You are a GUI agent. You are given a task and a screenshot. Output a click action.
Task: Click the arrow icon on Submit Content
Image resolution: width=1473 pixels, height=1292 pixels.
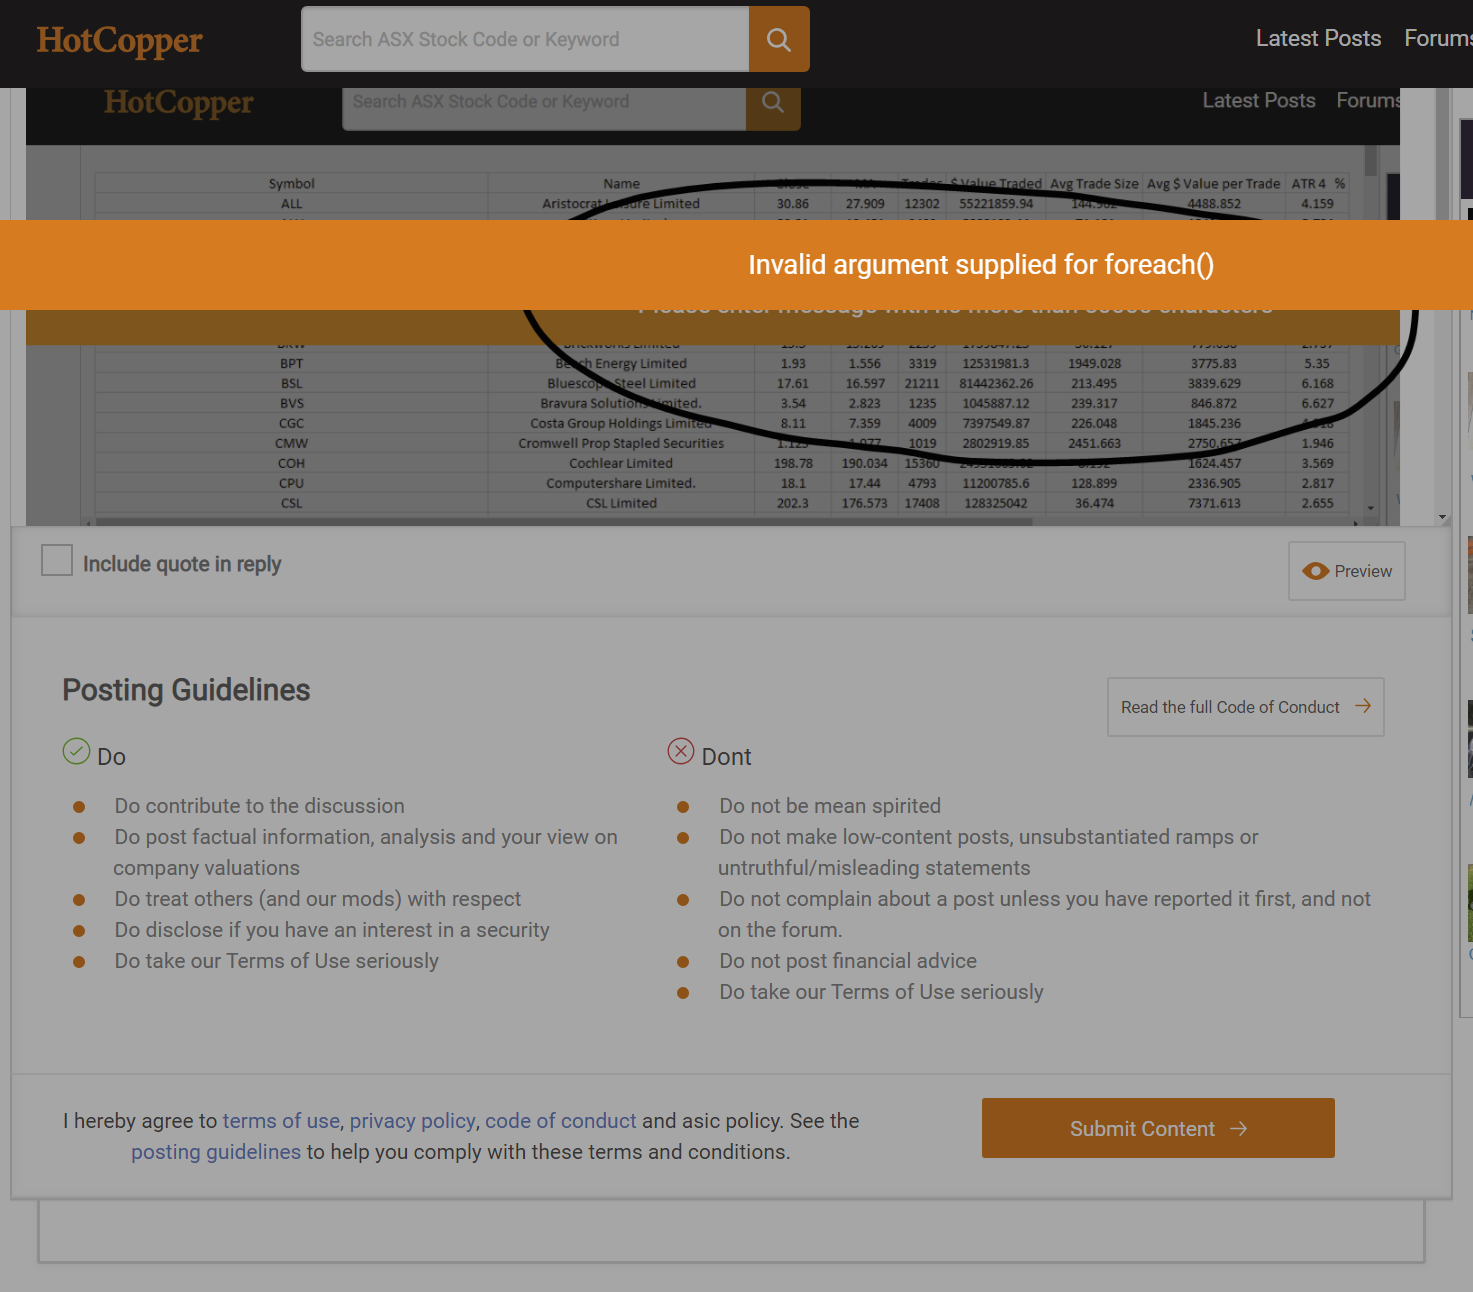click(1239, 1128)
